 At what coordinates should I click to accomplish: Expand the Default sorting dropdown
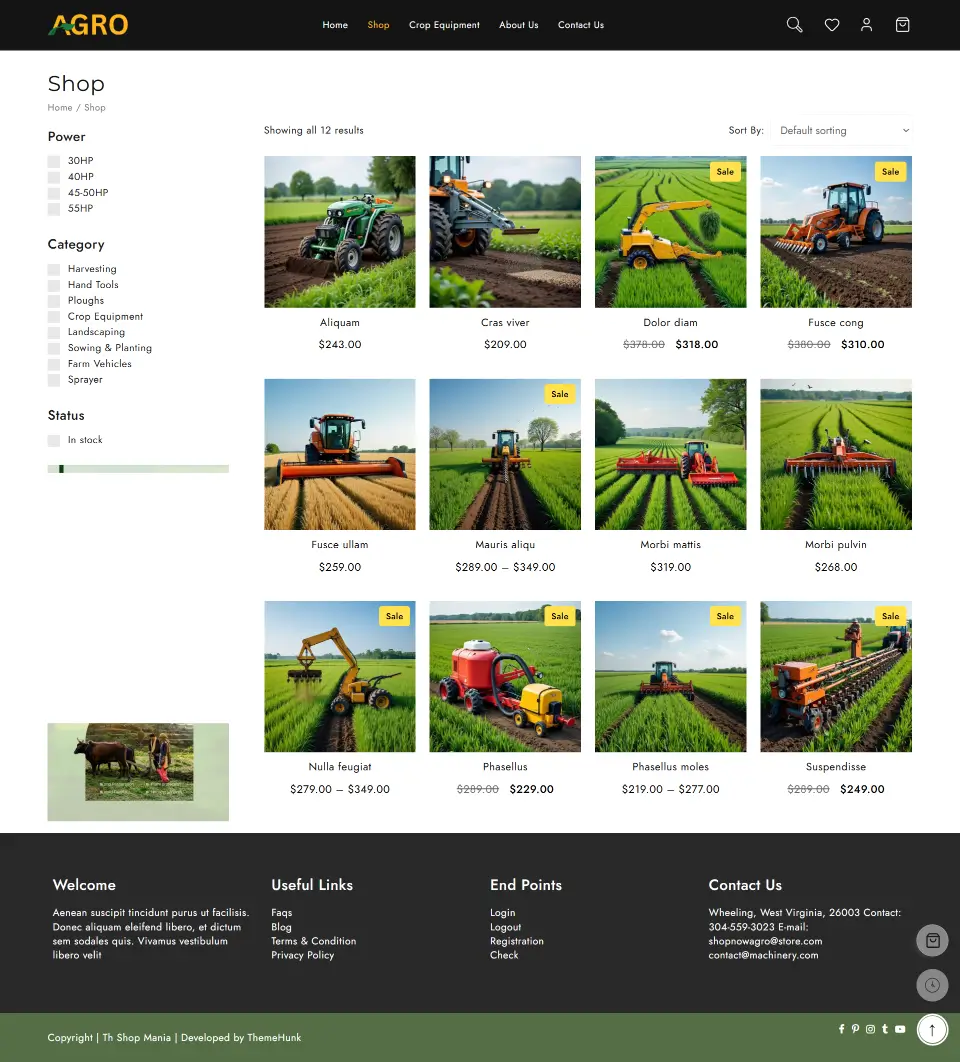click(x=843, y=131)
